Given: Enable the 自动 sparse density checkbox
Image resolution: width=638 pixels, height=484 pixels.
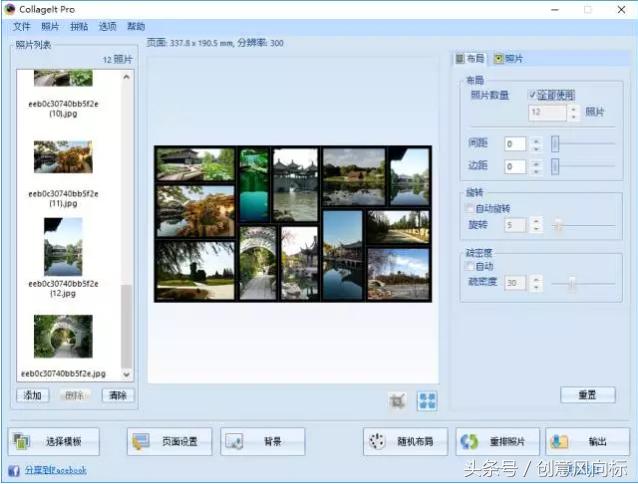Looking at the screenshot, I should point(470,267).
